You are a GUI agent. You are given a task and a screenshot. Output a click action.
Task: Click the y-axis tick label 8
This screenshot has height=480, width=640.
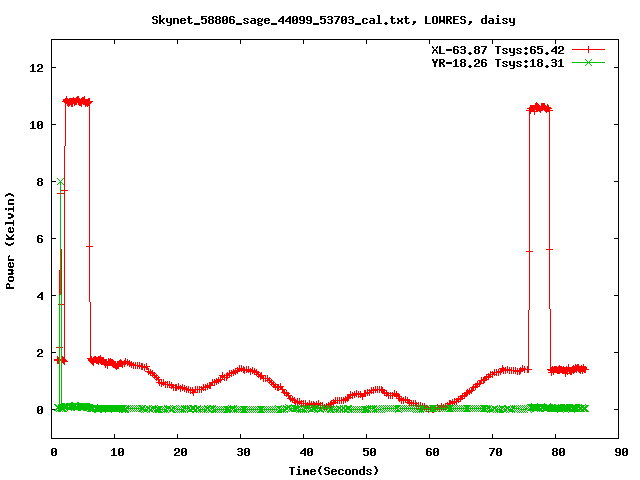40,182
